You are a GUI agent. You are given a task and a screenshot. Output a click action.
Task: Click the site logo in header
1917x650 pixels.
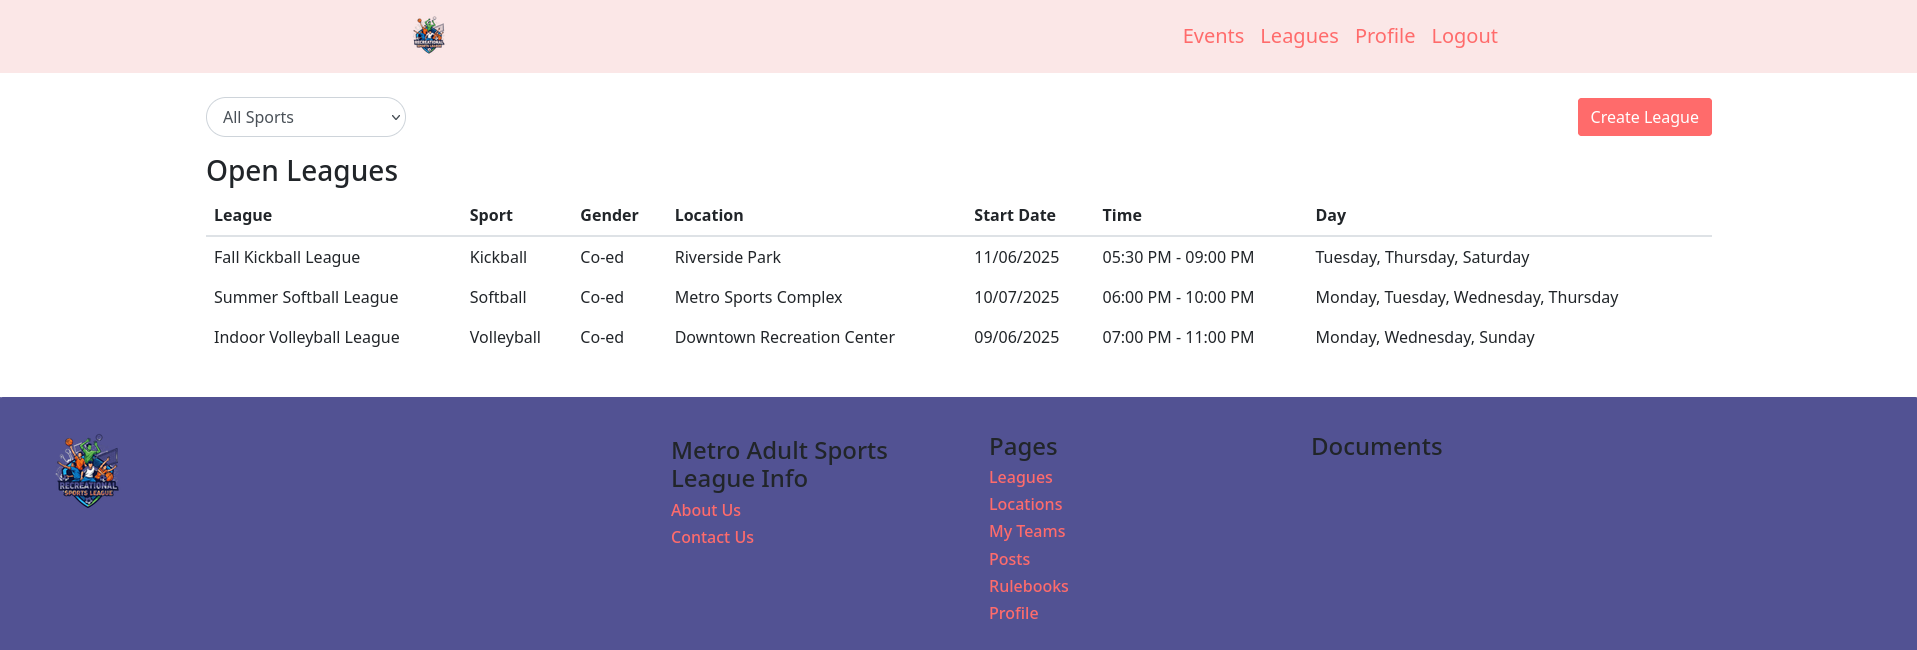[x=429, y=36]
